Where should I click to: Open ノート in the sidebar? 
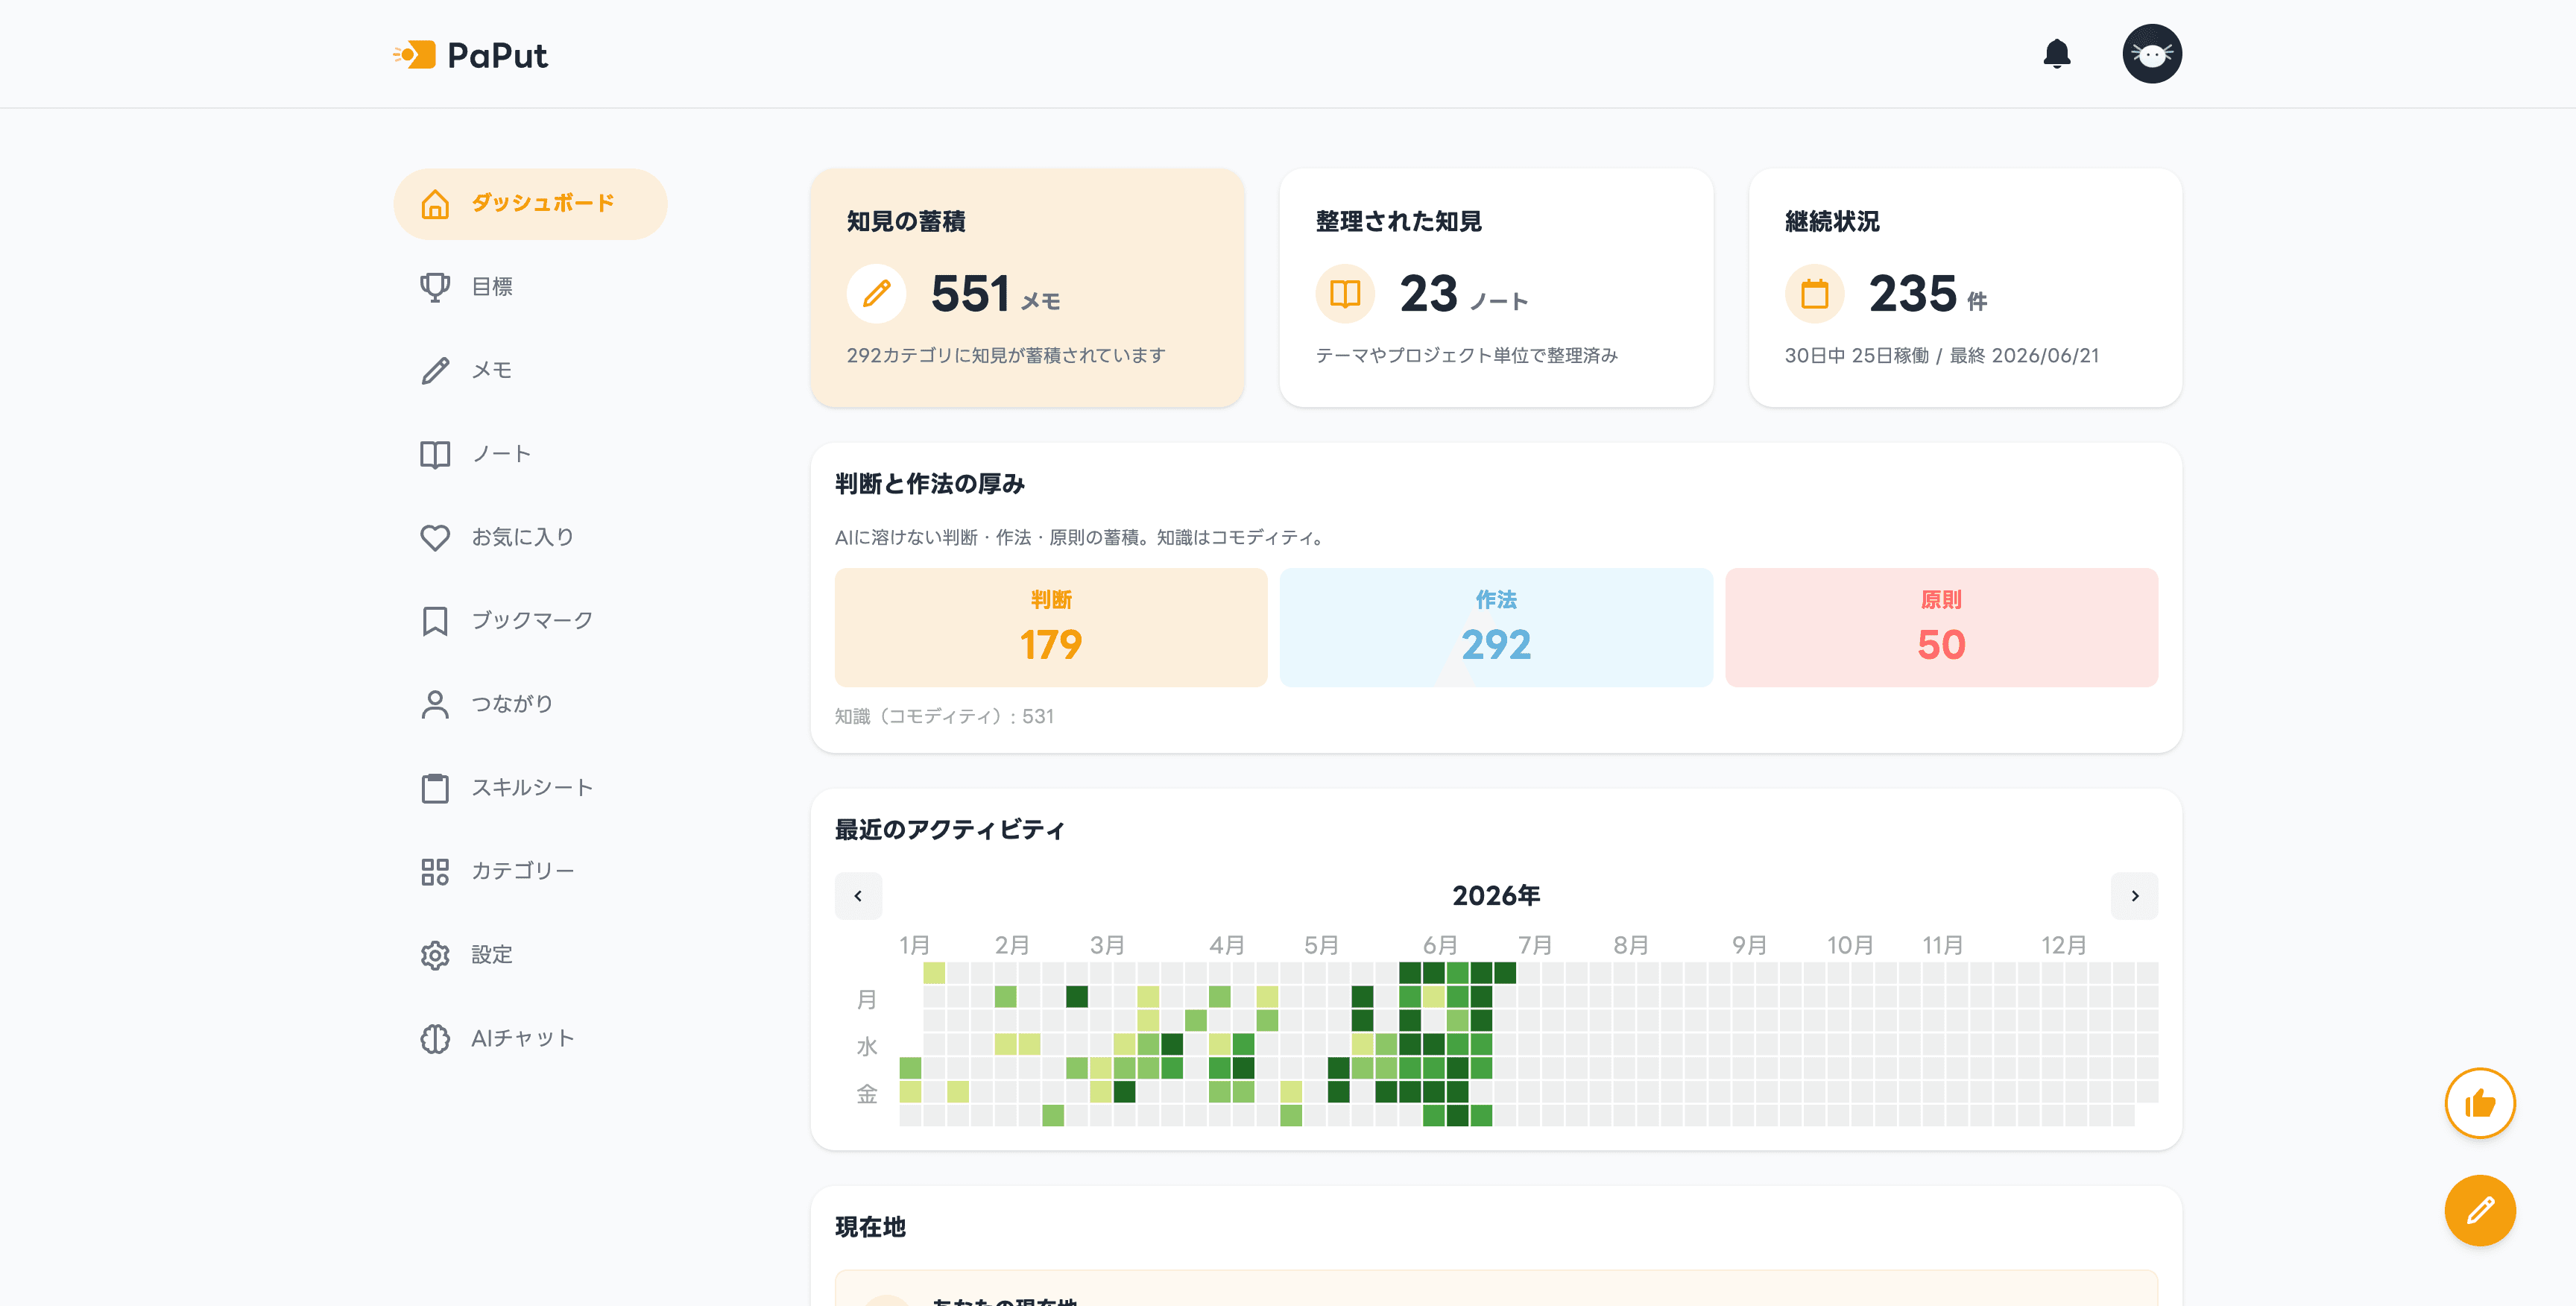pos(530,454)
